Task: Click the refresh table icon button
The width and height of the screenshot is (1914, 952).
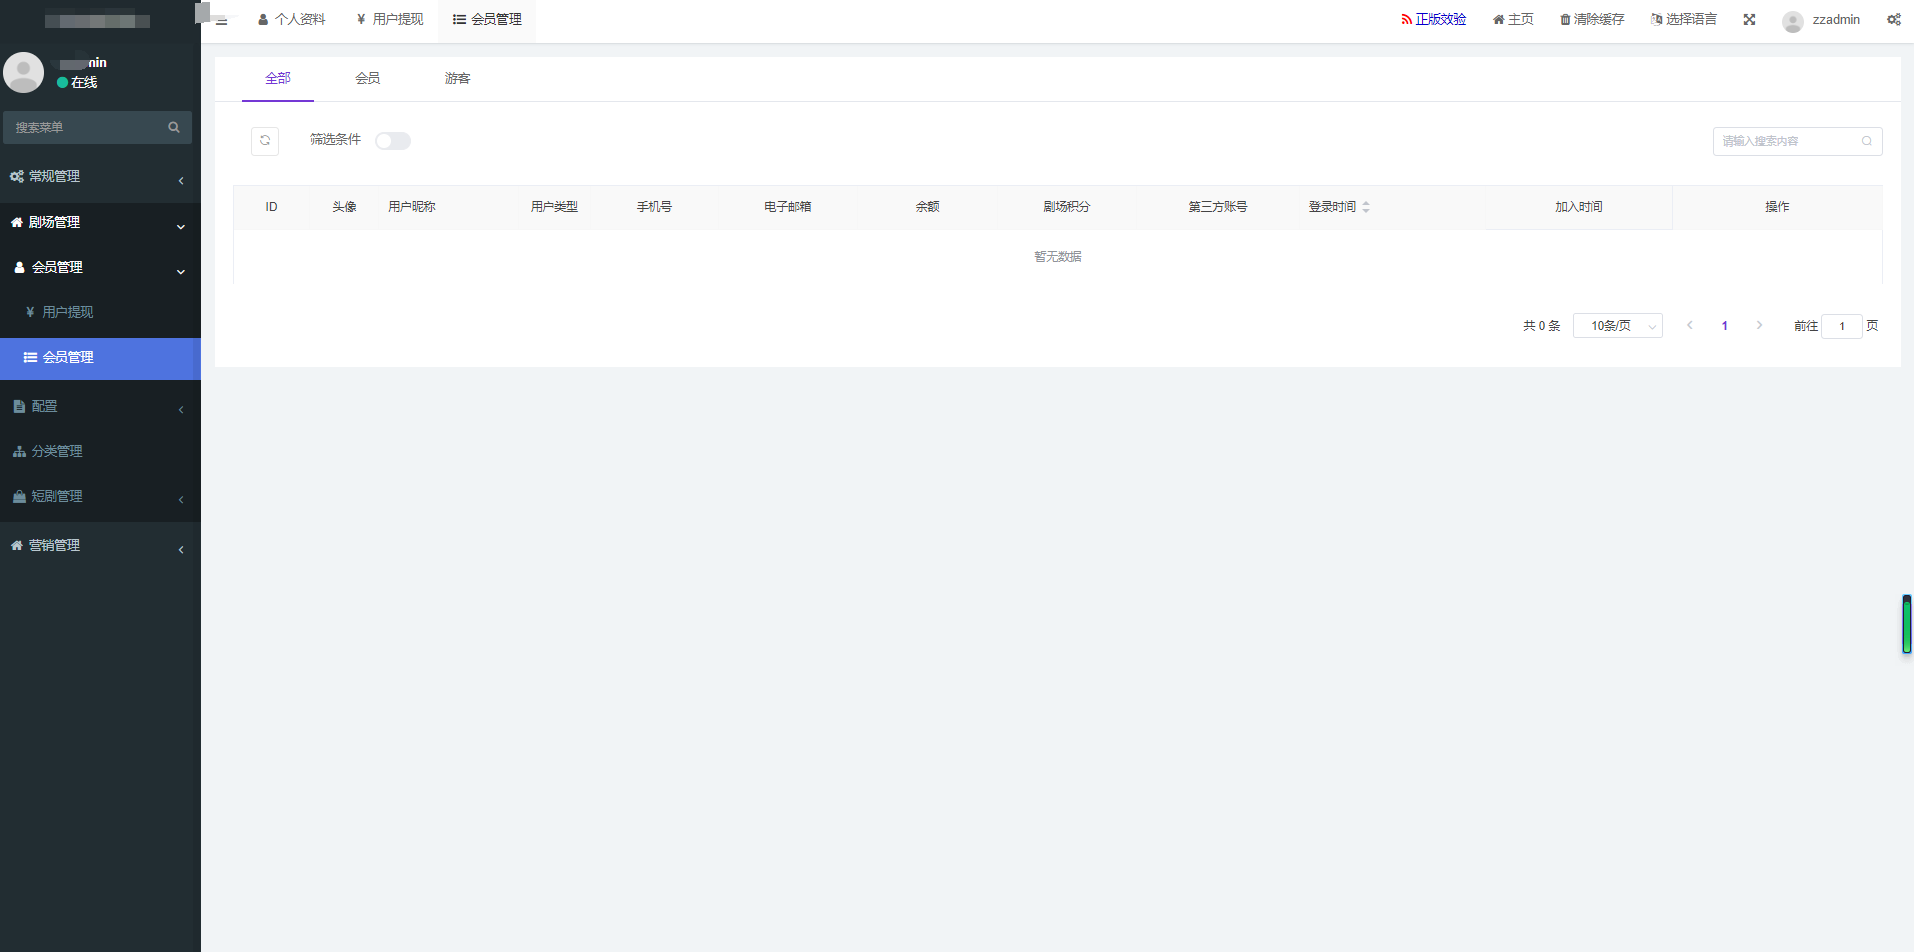Action: [265, 141]
